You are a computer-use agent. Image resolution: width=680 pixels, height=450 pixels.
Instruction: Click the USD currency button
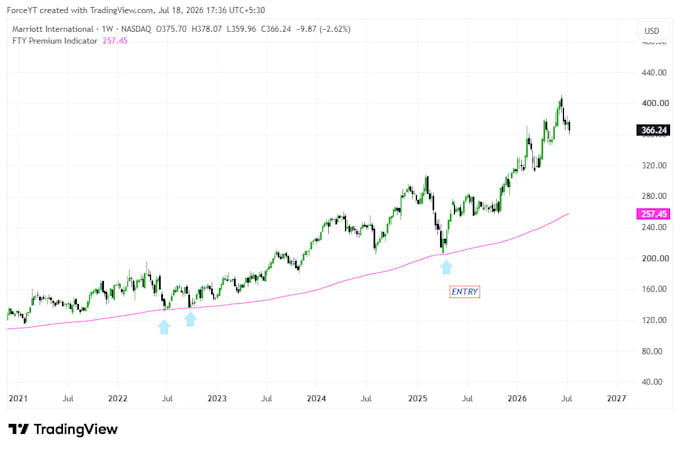coord(652,31)
